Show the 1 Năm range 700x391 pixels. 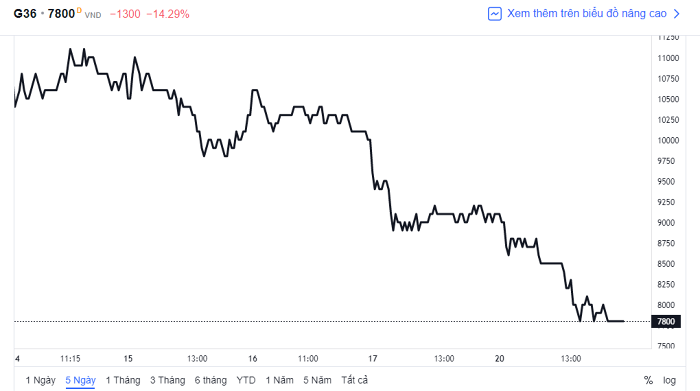click(x=279, y=380)
